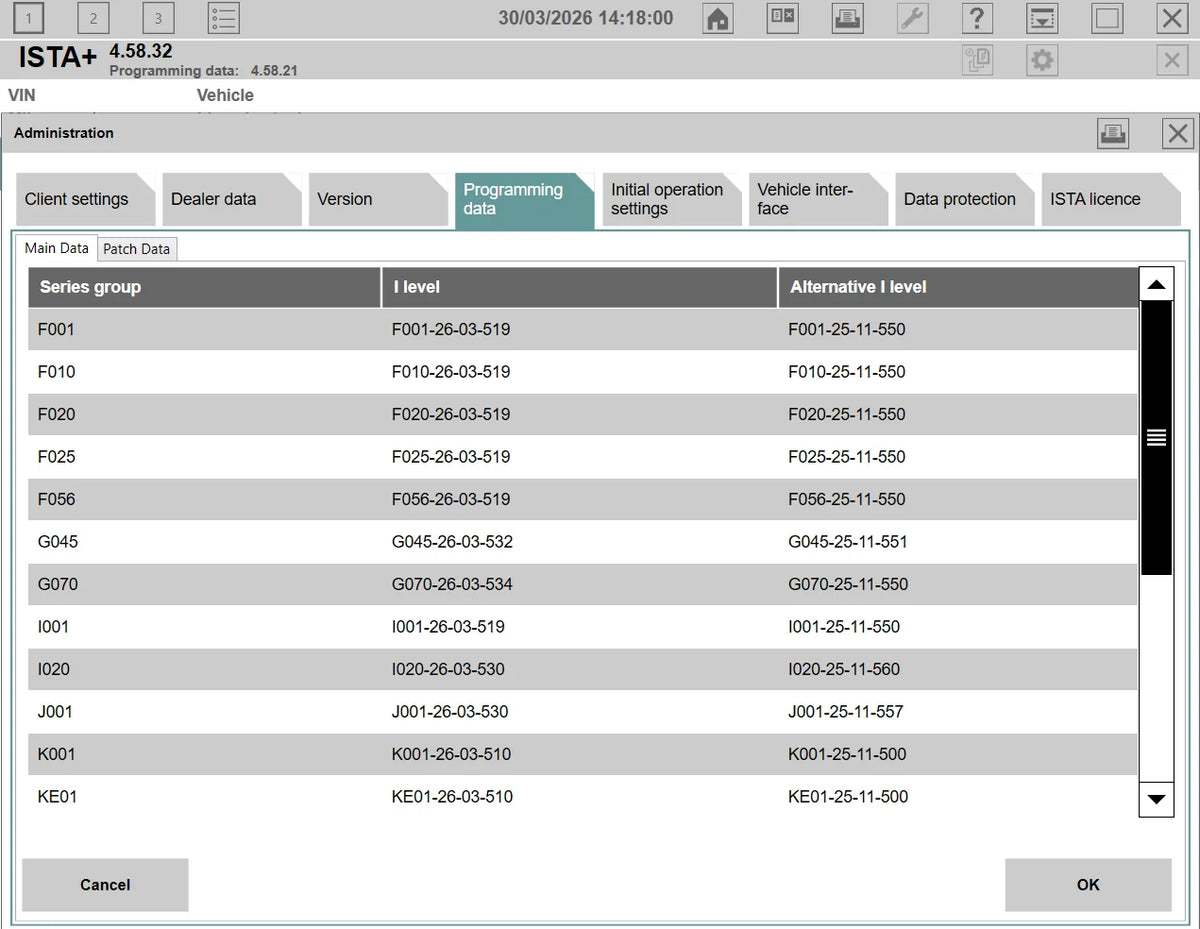Click the VIN label in header

coord(22,95)
